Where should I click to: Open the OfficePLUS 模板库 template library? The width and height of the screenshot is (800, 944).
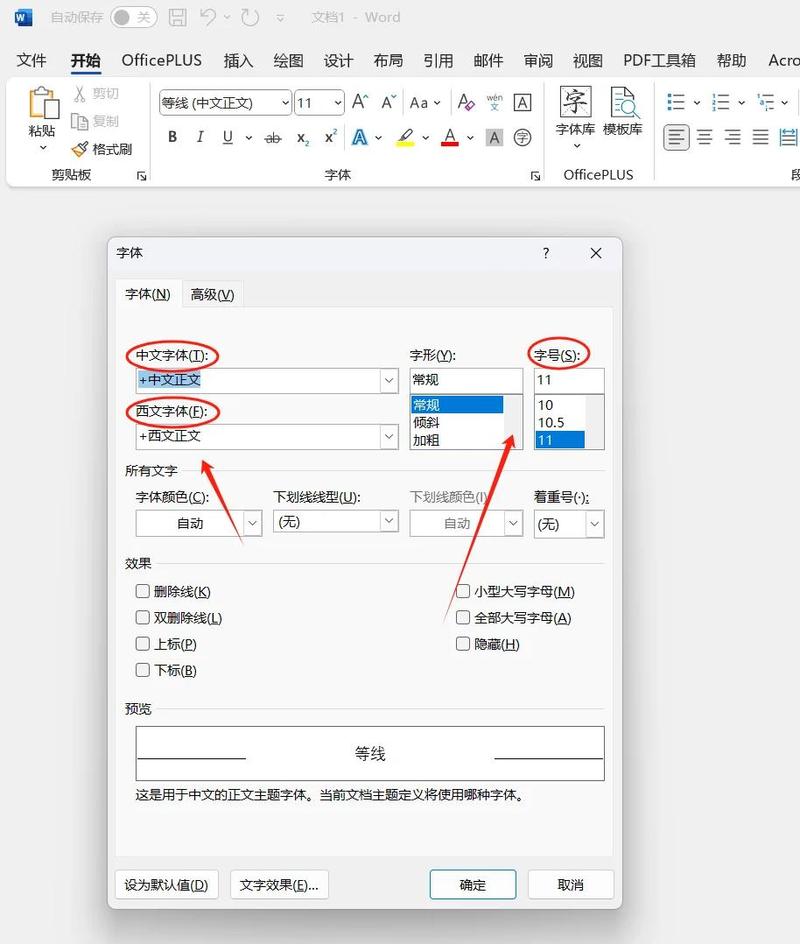(622, 112)
